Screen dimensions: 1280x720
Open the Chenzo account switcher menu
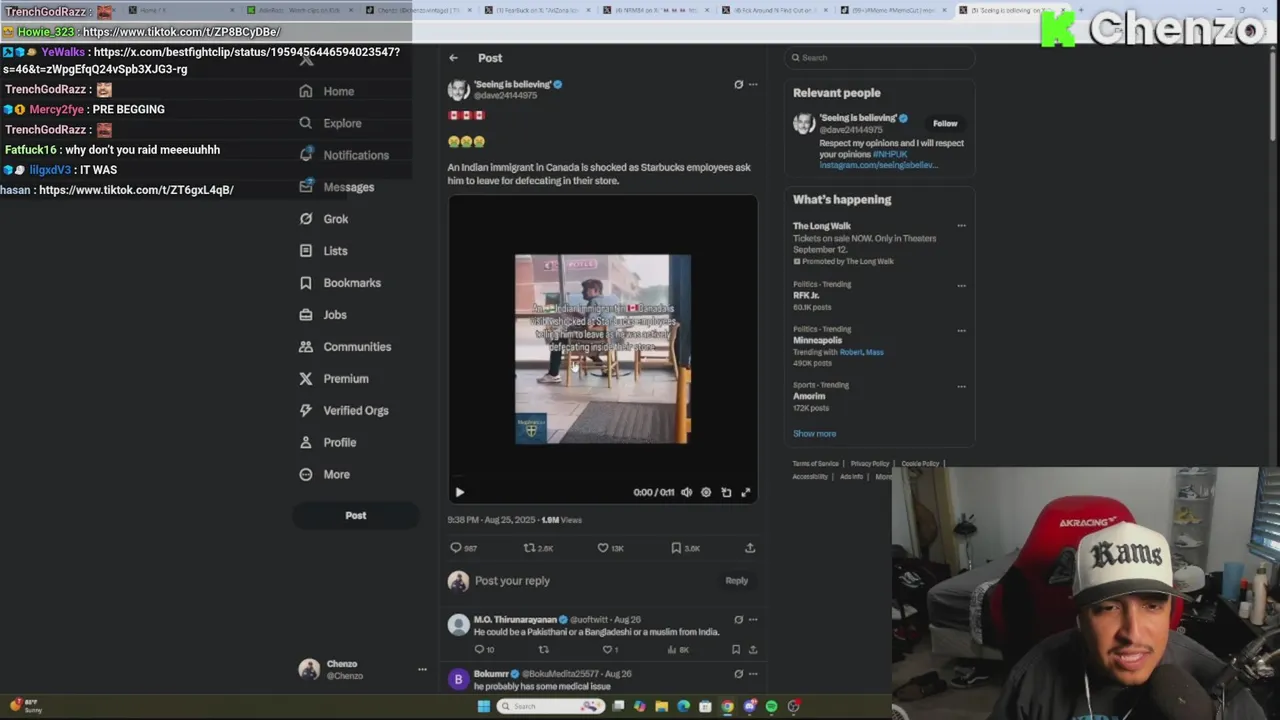point(422,670)
